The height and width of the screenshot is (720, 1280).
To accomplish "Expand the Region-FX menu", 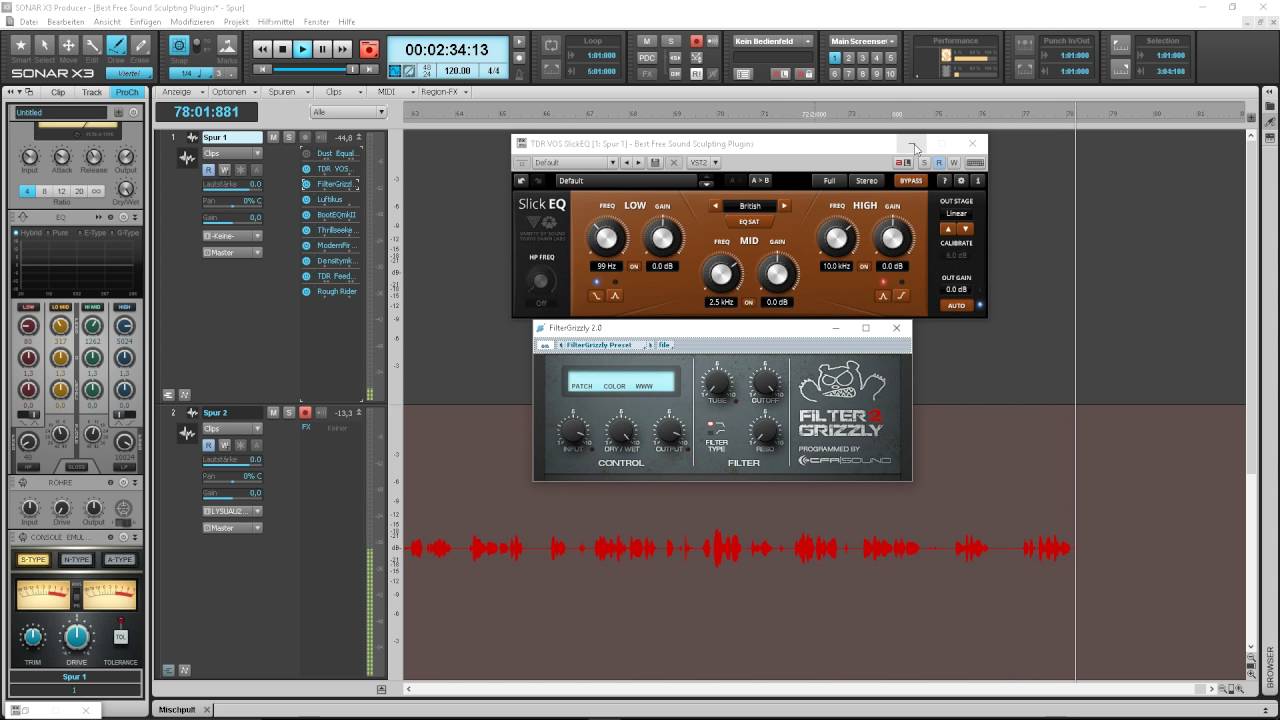I will click(x=443, y=92).
